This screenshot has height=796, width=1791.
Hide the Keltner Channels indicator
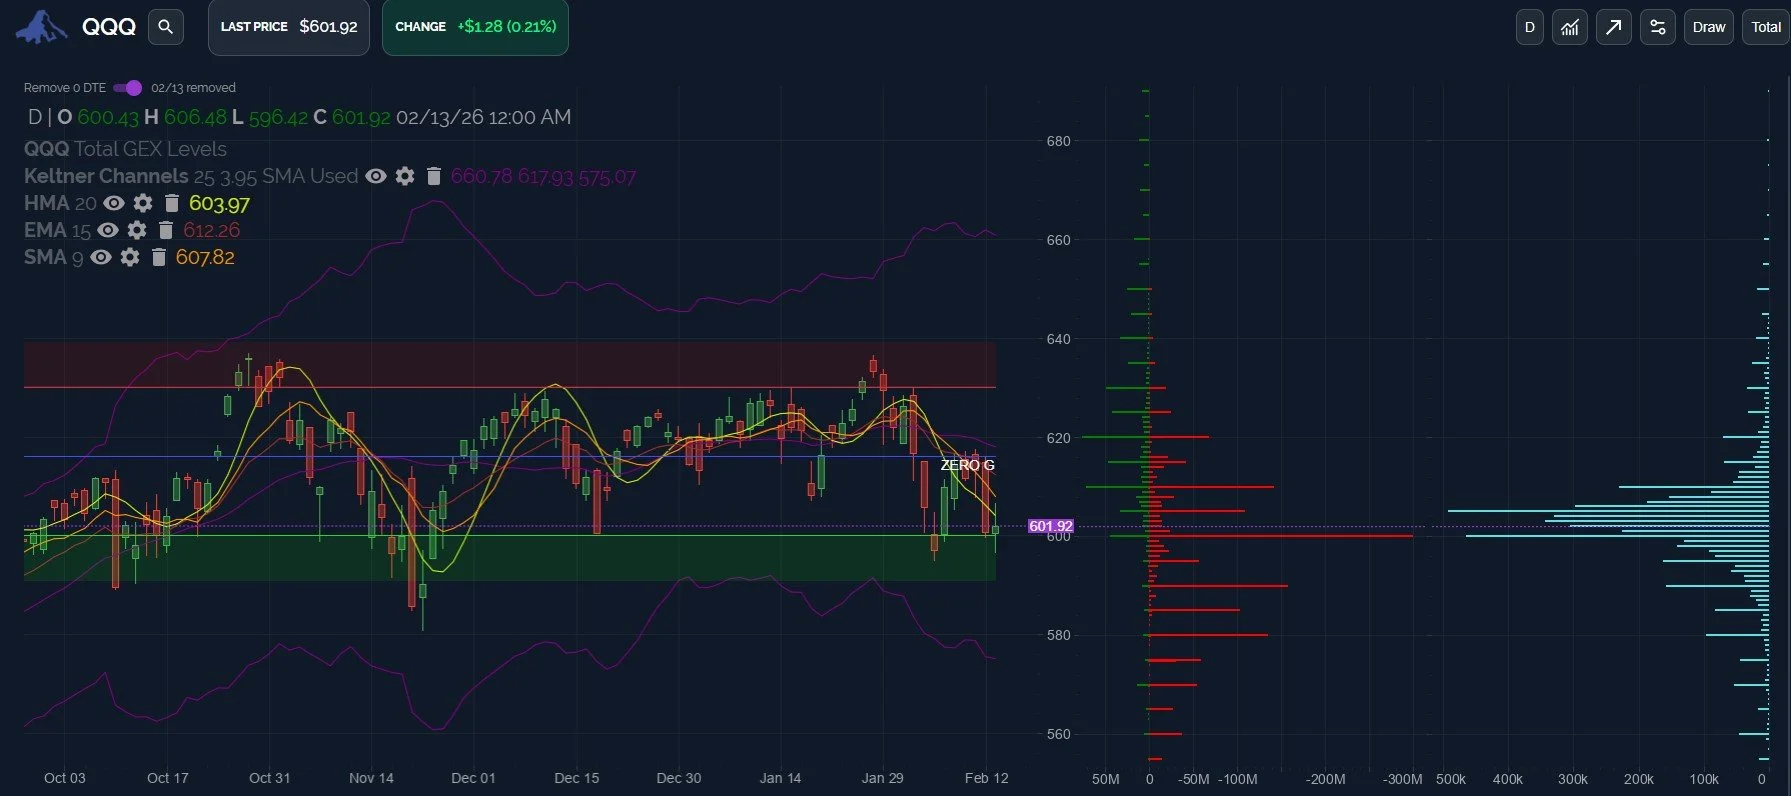(x=376, y=176)
